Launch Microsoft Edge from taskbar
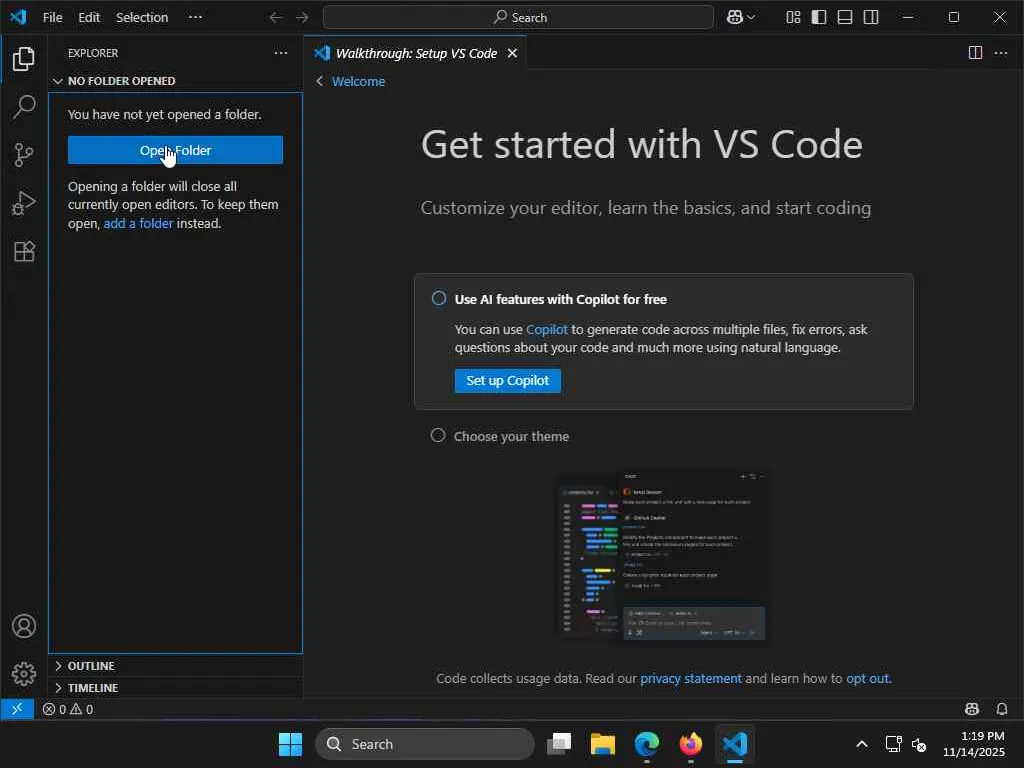The image size is (1024, 768). click(x=647, y=744)
